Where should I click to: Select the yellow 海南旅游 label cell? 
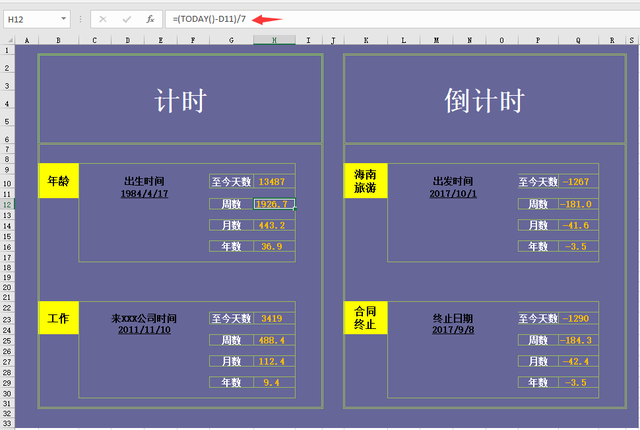365,181
